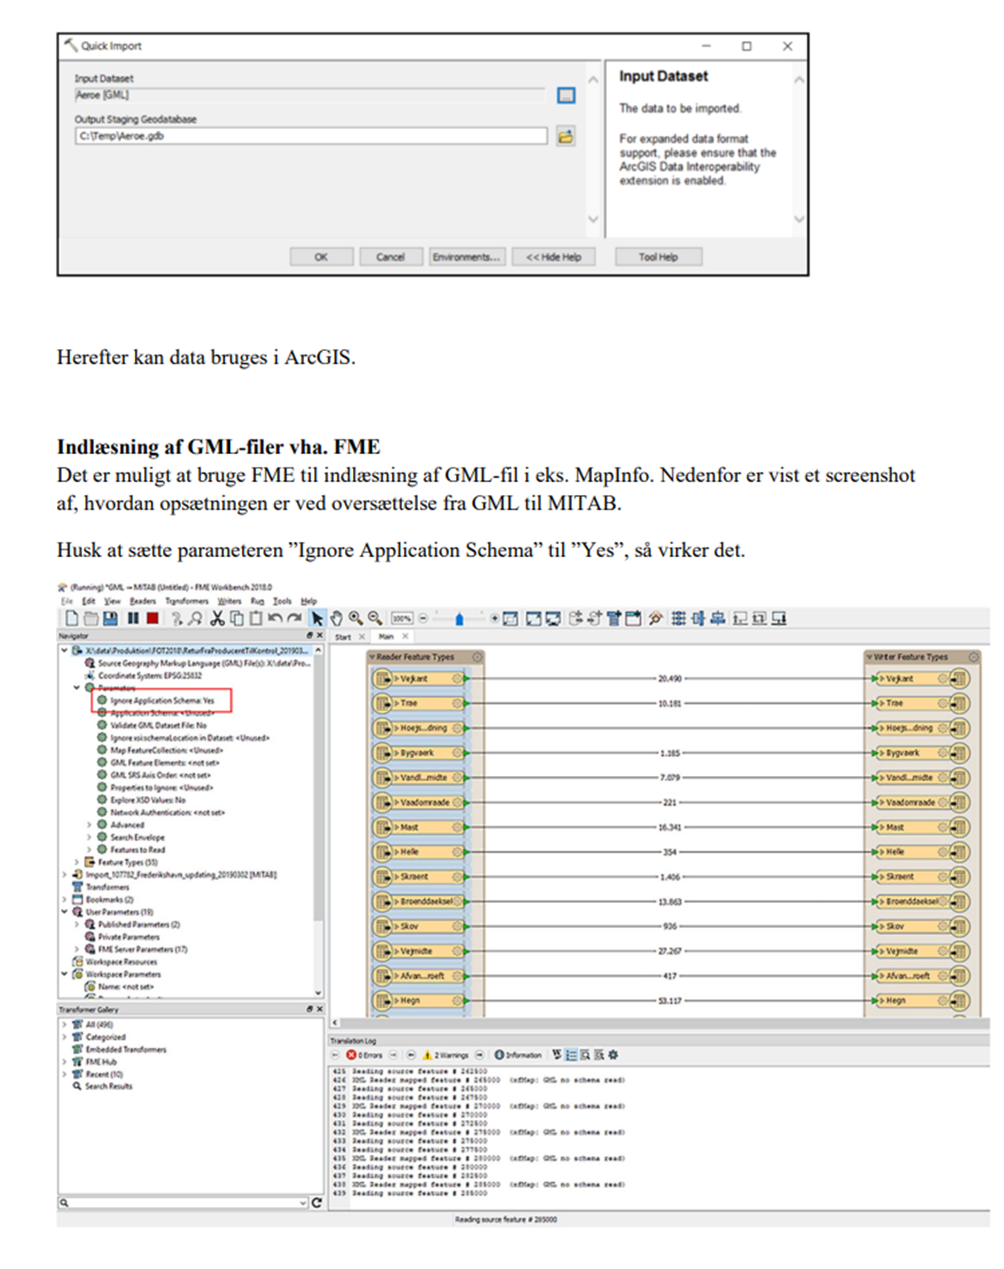This screenshot has width=1004, height=1269.
Task: Click the Save workspace floppy icon
Action: pos(110,619)
